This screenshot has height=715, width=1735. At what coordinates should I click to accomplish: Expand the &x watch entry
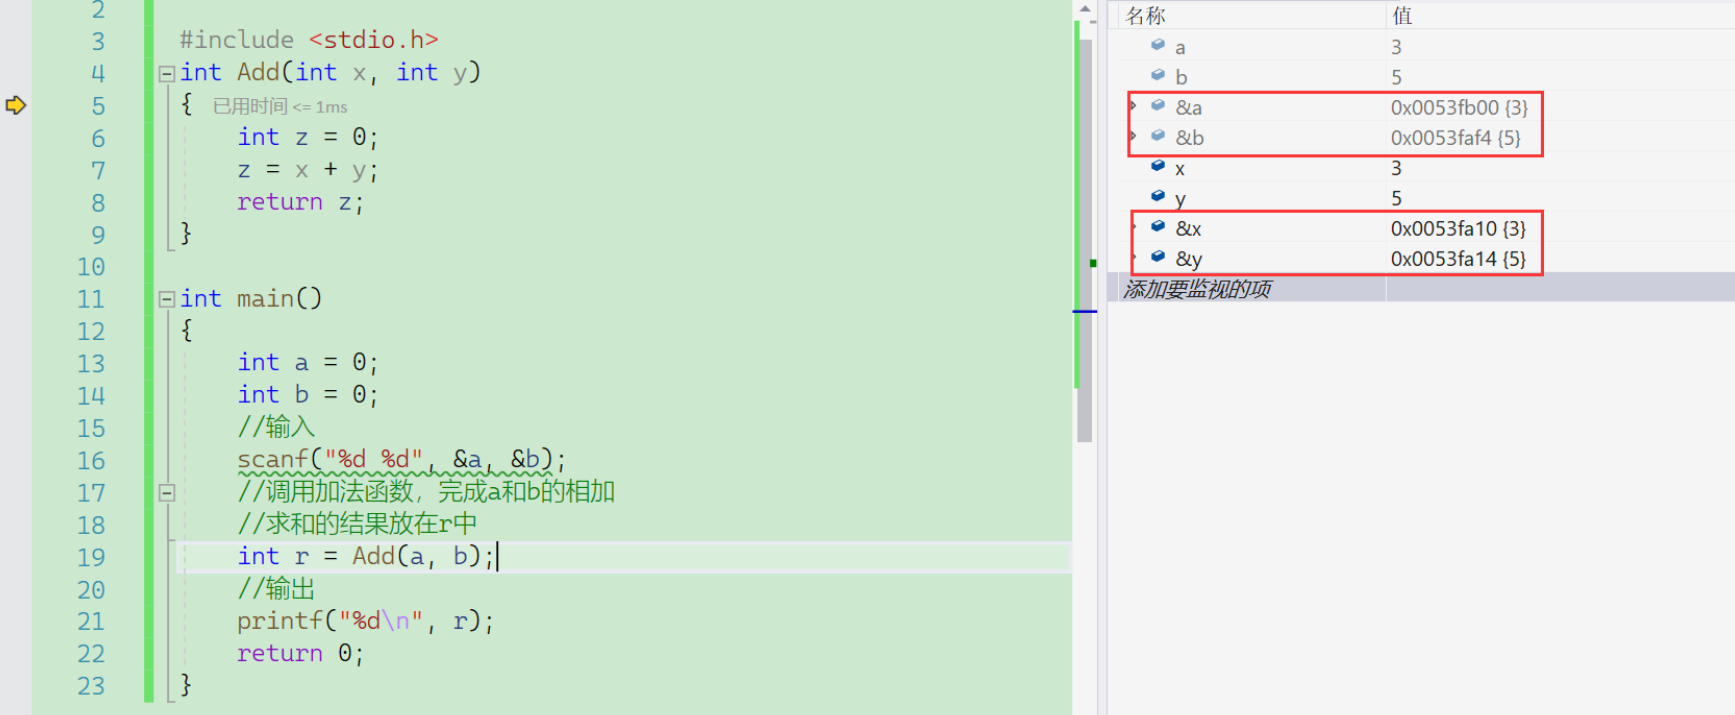[x=1135, y=227]
